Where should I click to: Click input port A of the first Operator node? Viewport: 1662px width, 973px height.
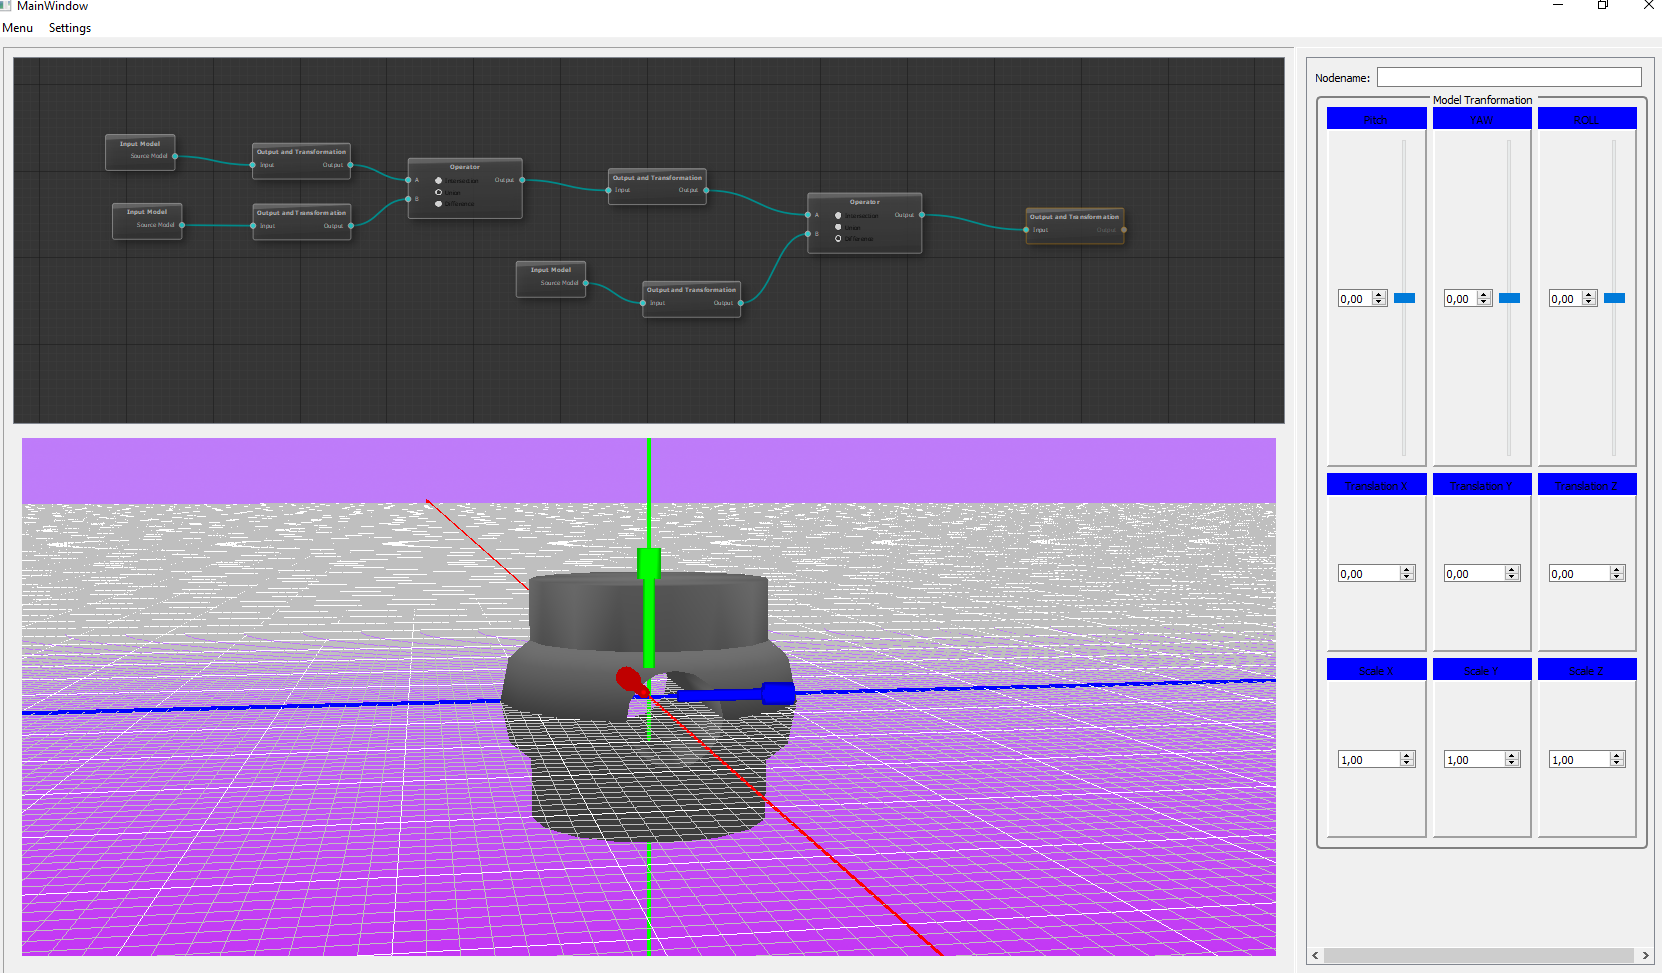coord(408,180)
